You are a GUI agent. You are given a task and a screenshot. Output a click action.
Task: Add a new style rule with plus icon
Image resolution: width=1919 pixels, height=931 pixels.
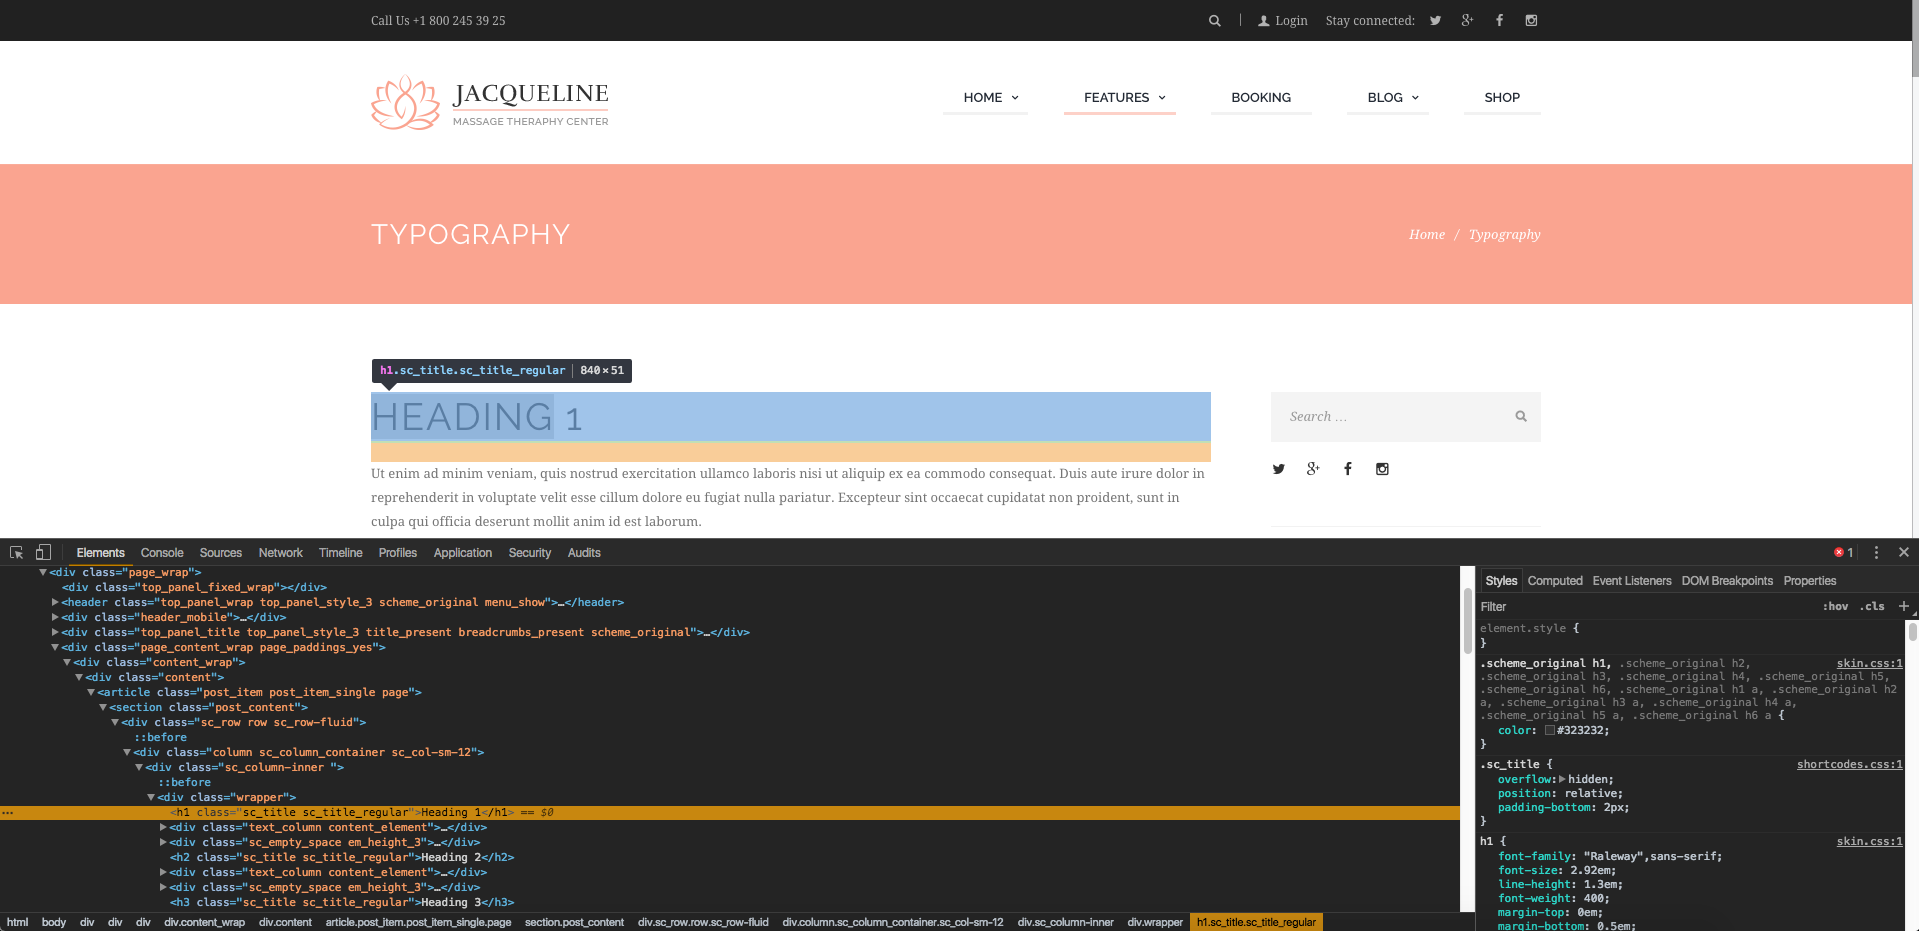click(x=1903, y=606)
